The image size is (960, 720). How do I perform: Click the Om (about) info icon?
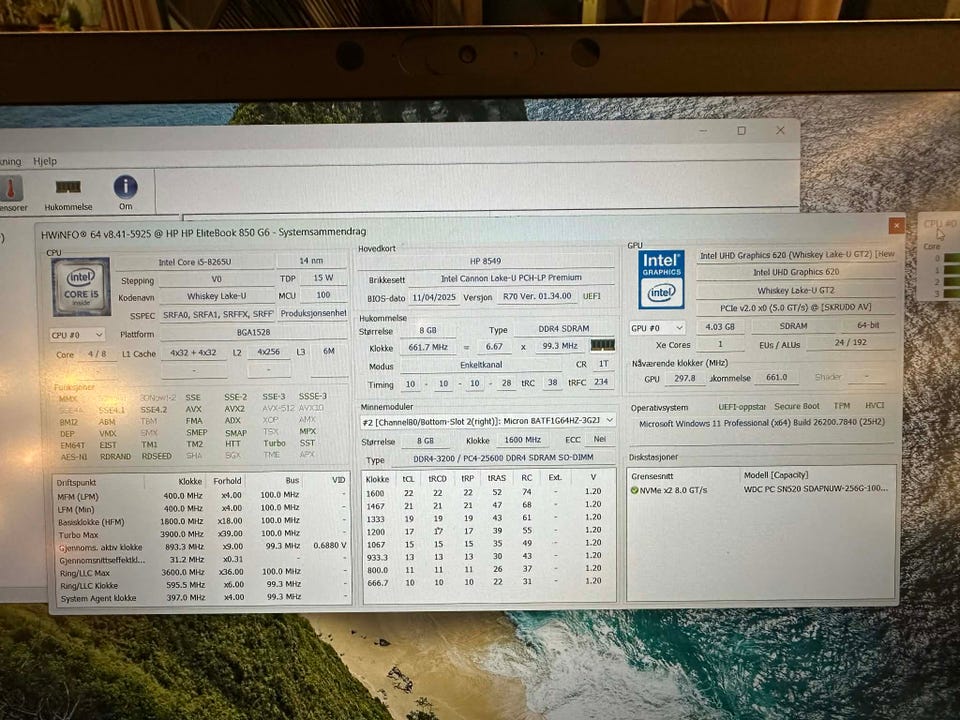click(126, 193)
